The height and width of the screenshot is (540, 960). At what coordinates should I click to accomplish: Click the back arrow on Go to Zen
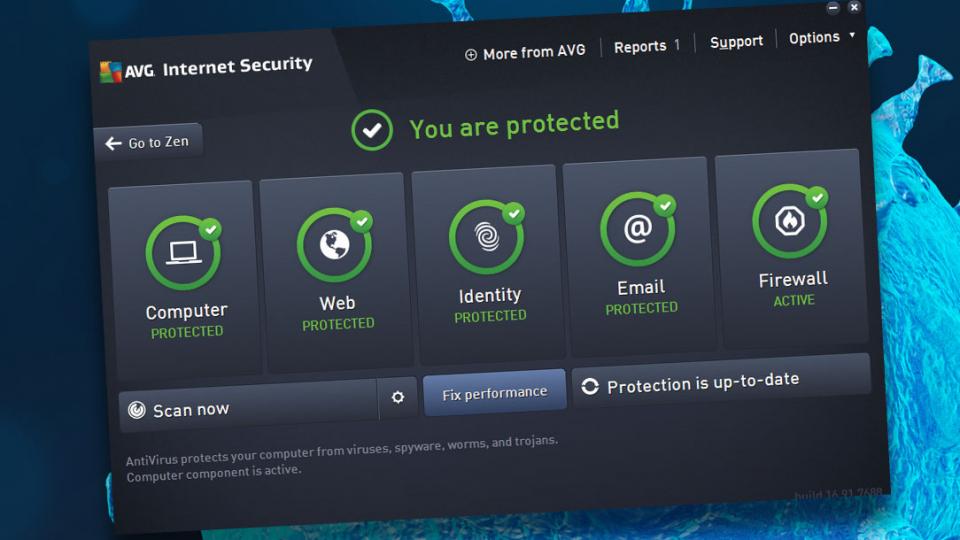click(113, 144)
